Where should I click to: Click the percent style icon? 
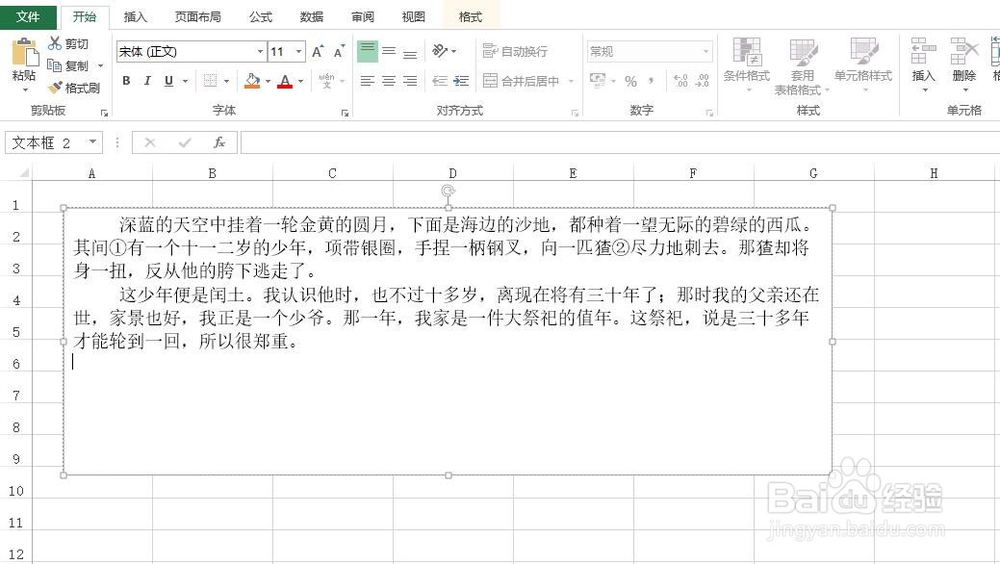point(631,81)
